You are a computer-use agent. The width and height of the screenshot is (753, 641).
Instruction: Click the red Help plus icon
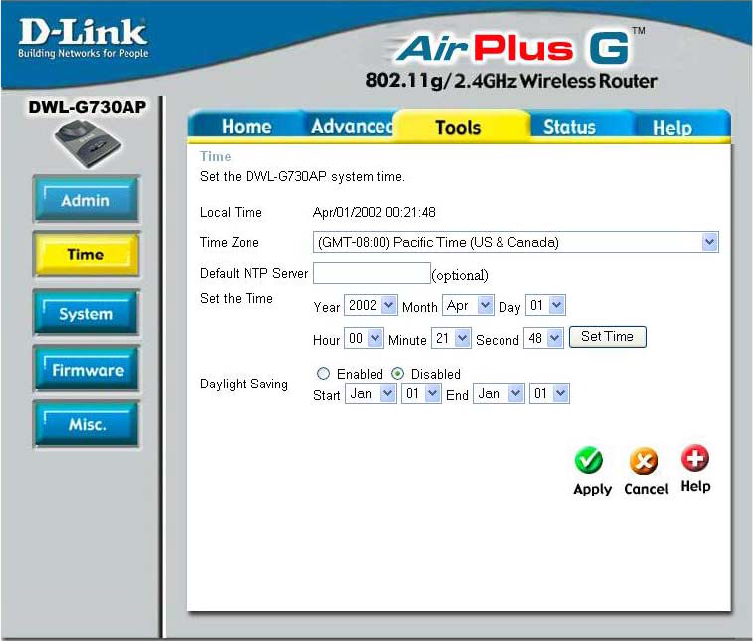[x=694, y=458]
